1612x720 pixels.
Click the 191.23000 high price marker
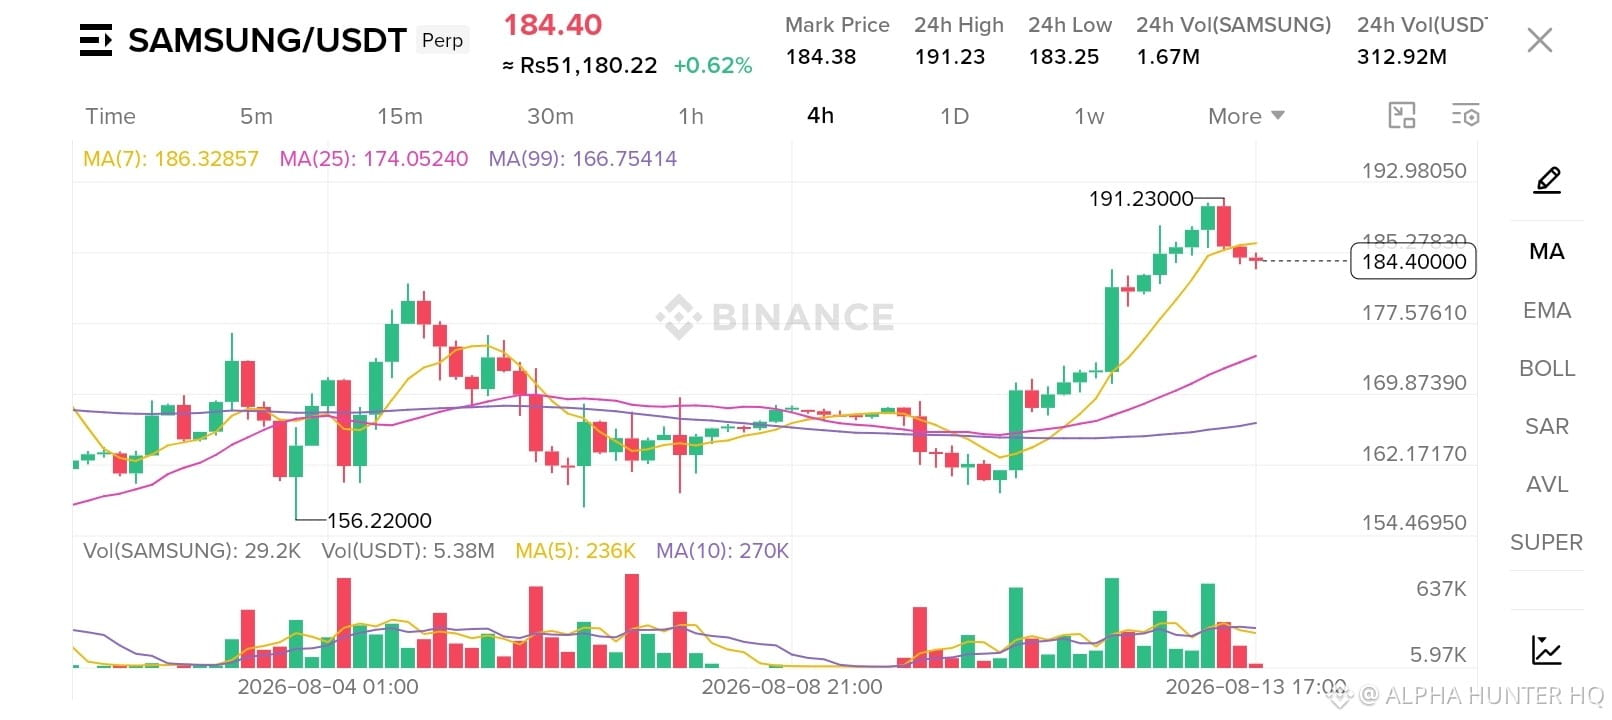(x=1141, y=199)
